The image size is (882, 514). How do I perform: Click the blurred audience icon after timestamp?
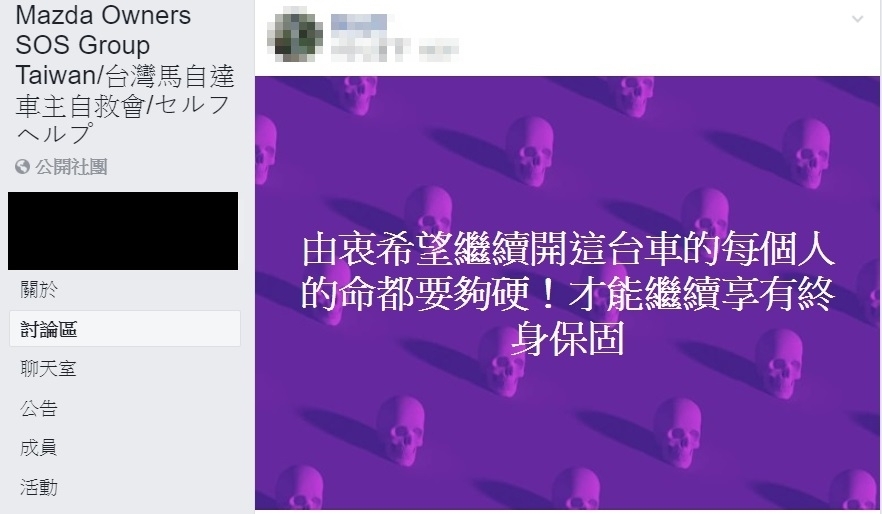tap(439, 49)
